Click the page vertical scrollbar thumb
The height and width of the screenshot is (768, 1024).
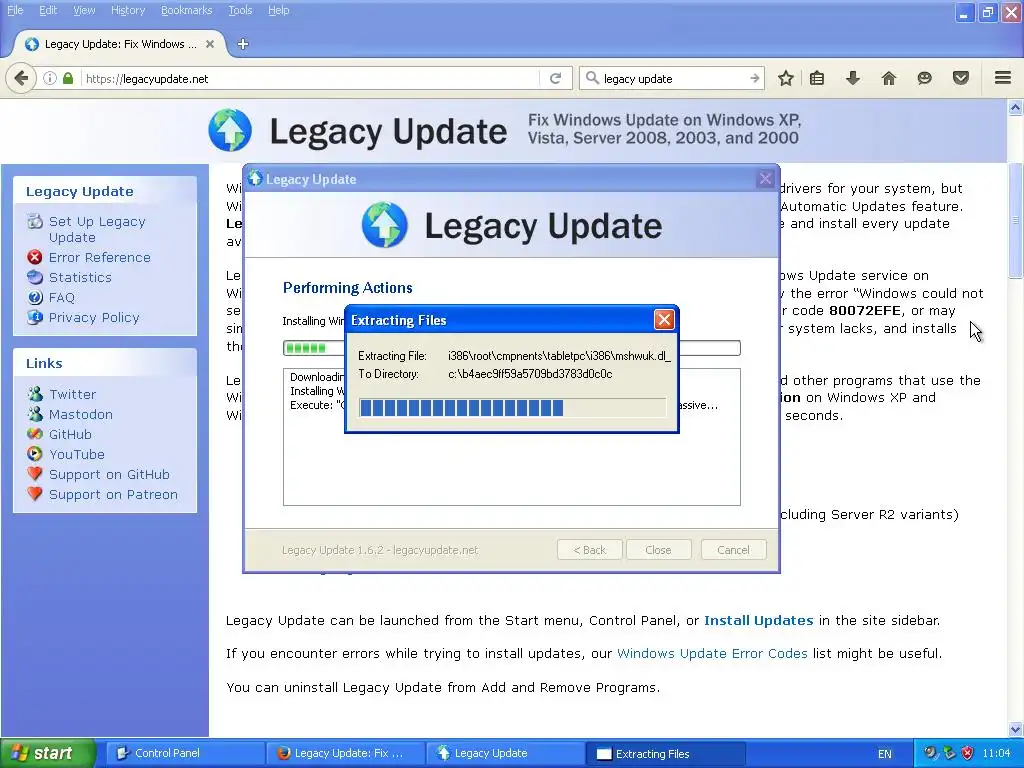(1016, 219)
